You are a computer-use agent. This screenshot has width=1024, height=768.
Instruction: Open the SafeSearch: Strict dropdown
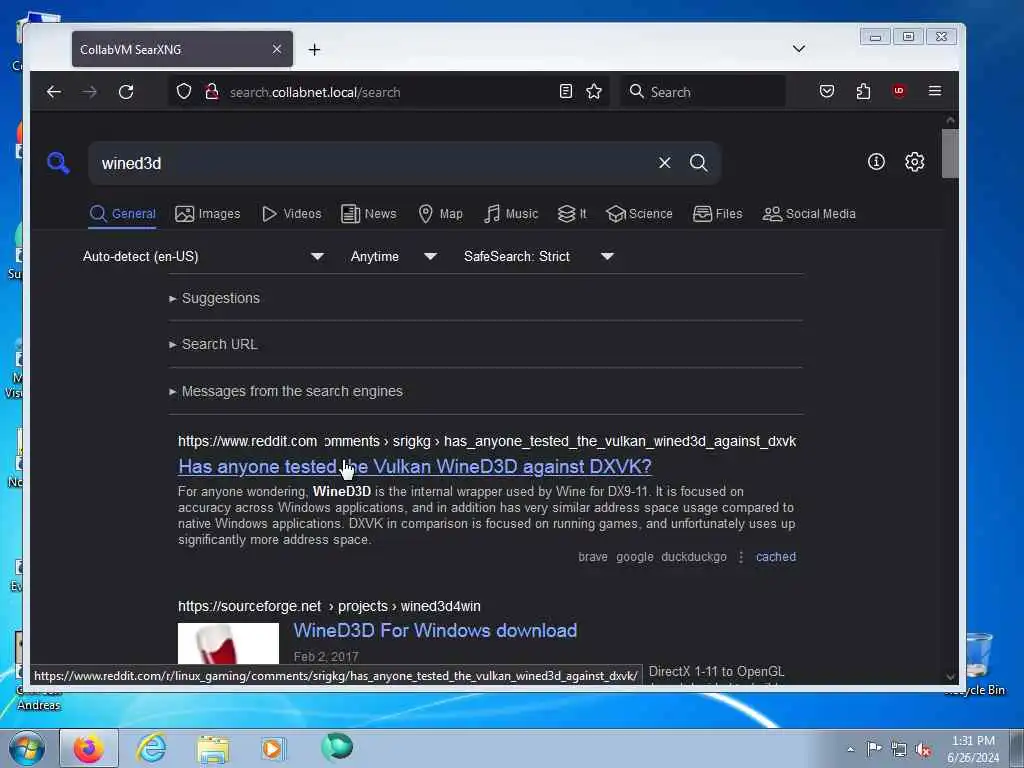(538, 257)
